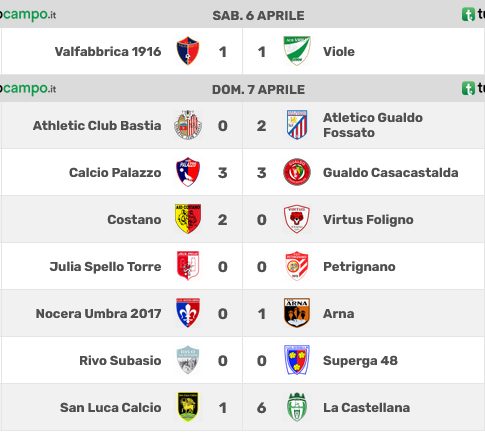Screen dimensions: 485x444
Task: Click the SAB. 6 APRILE date header
Action: pyautogui.click(x=258, y=15)
